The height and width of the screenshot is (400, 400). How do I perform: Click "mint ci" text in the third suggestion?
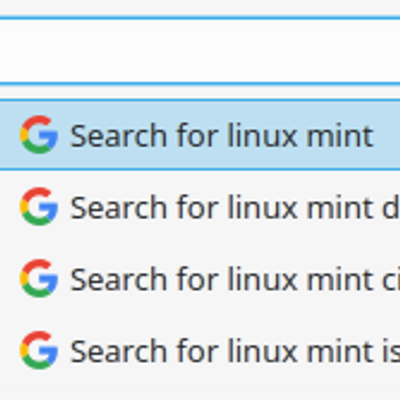point(353,278)
